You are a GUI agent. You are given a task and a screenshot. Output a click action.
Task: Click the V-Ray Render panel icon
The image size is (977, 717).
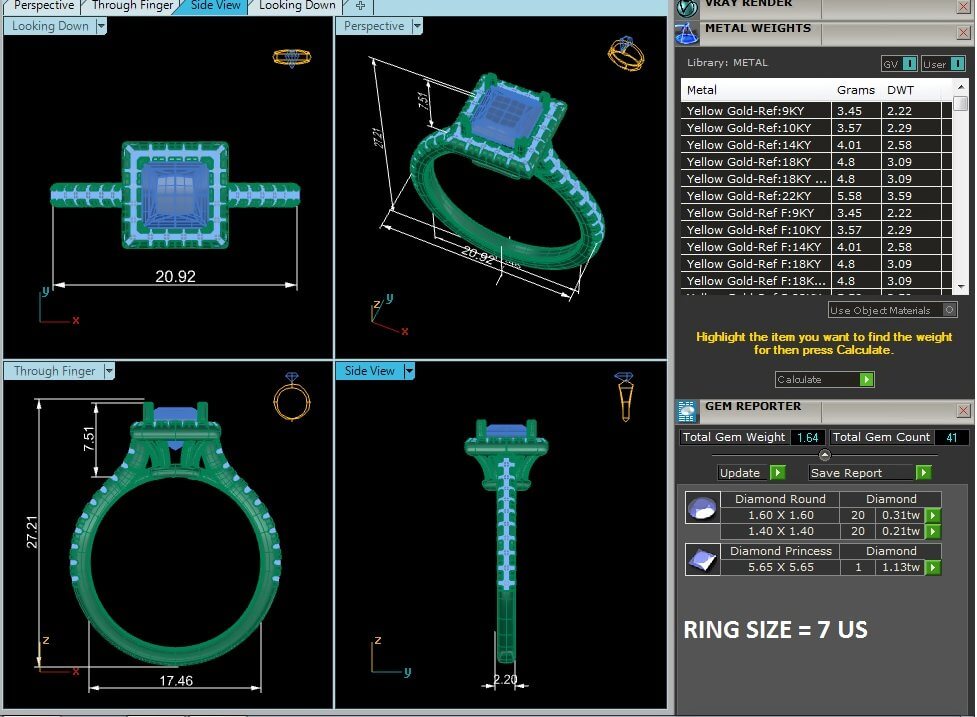point(687,7)
